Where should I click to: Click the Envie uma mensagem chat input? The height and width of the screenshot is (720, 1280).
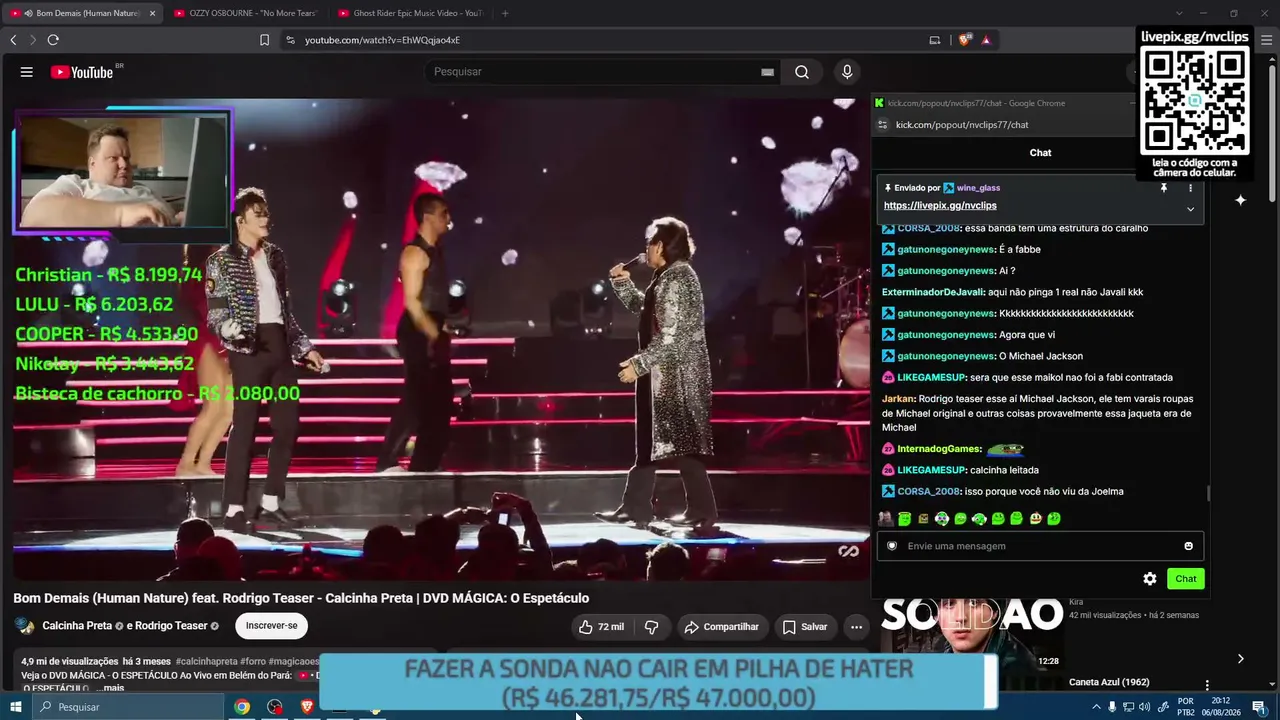point(1040,546)
